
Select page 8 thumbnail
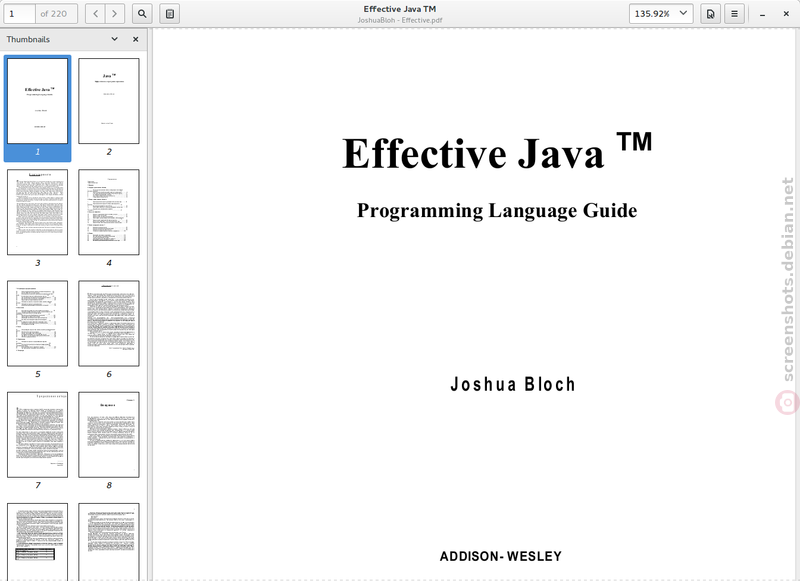tap(109, 435)
